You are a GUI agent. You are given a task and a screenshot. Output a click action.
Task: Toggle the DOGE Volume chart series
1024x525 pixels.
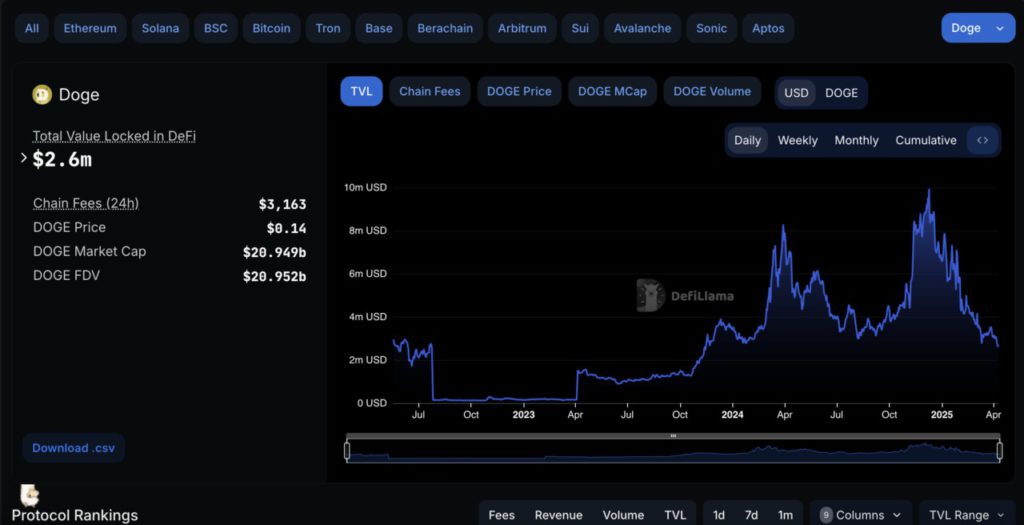pos(712,91)
